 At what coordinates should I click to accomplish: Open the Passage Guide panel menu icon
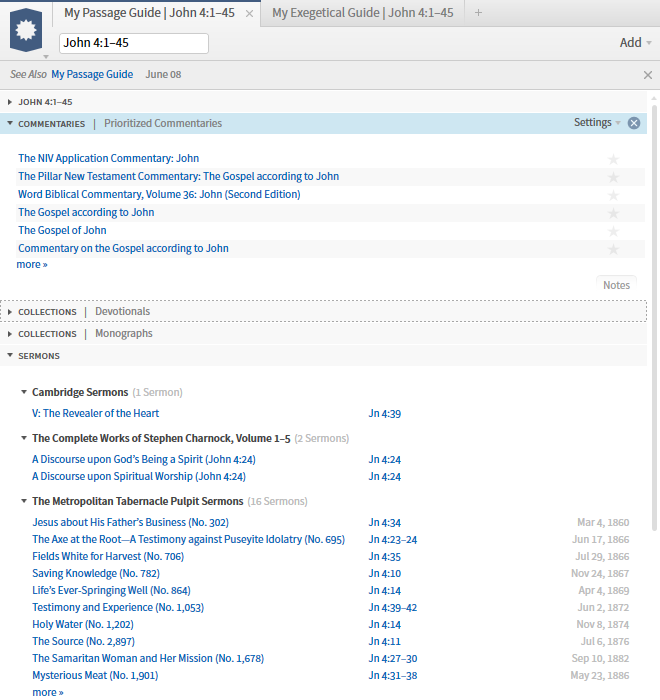[26, 30]
